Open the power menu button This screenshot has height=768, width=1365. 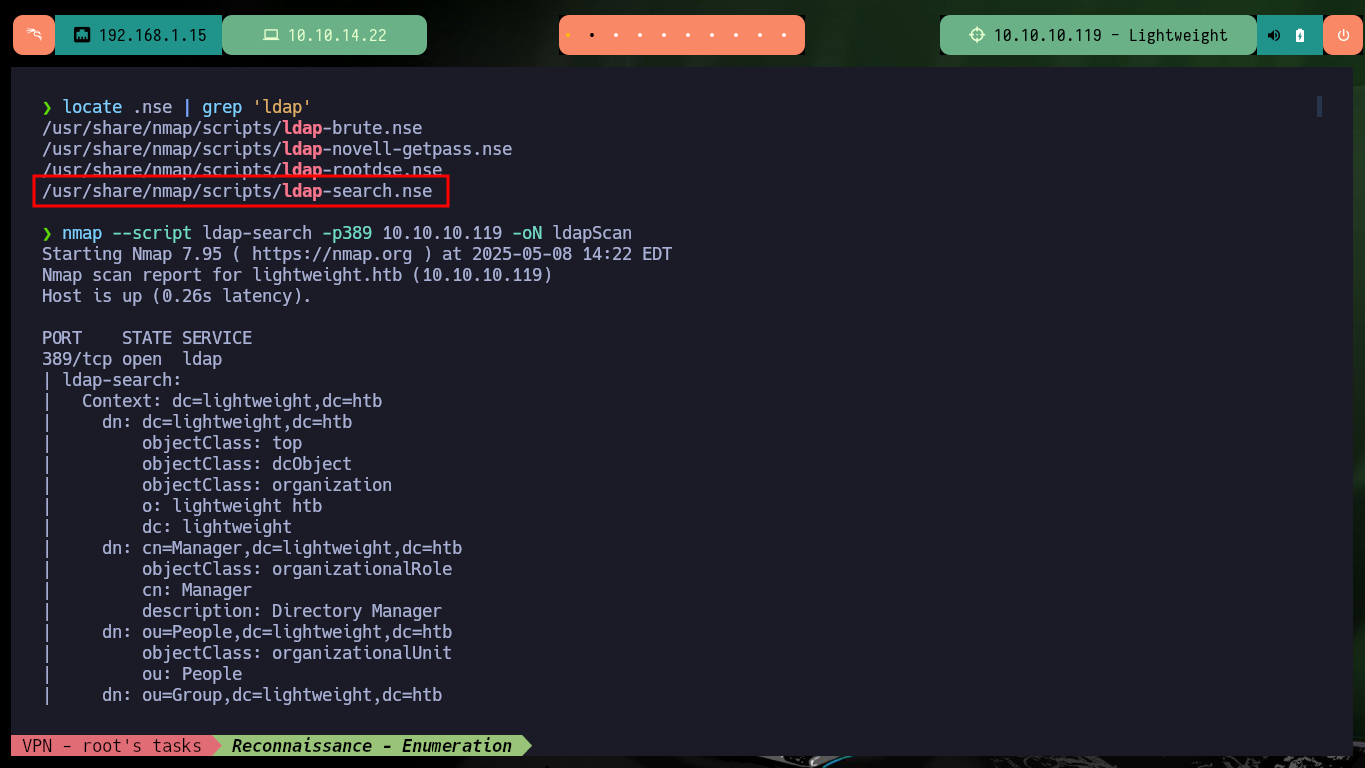1342,35
